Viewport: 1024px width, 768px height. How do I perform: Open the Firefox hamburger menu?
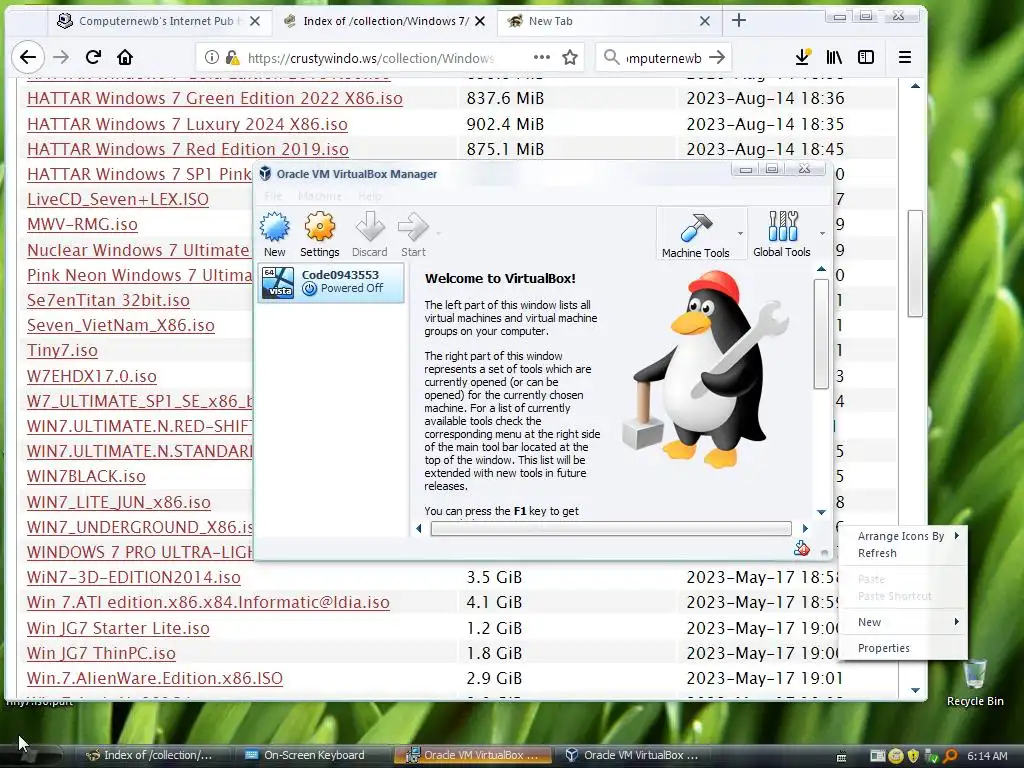[x=904, y=57]
